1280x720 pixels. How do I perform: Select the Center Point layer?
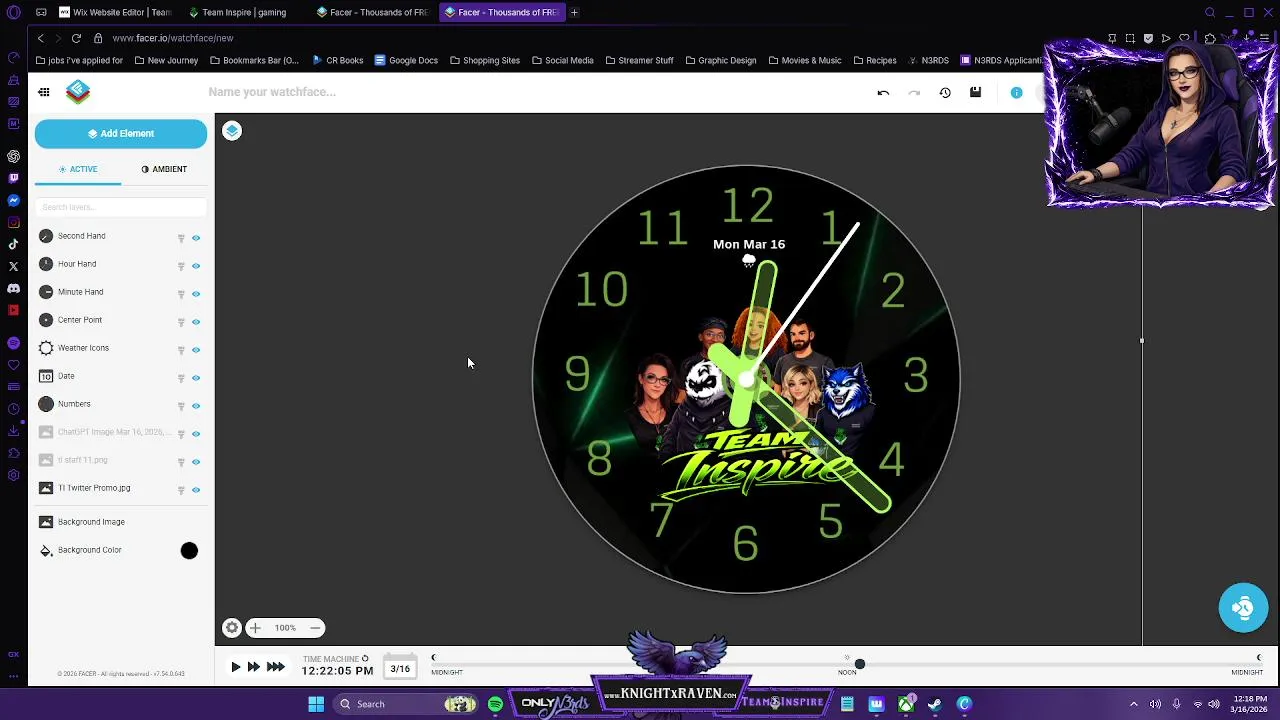pos(80,320)
